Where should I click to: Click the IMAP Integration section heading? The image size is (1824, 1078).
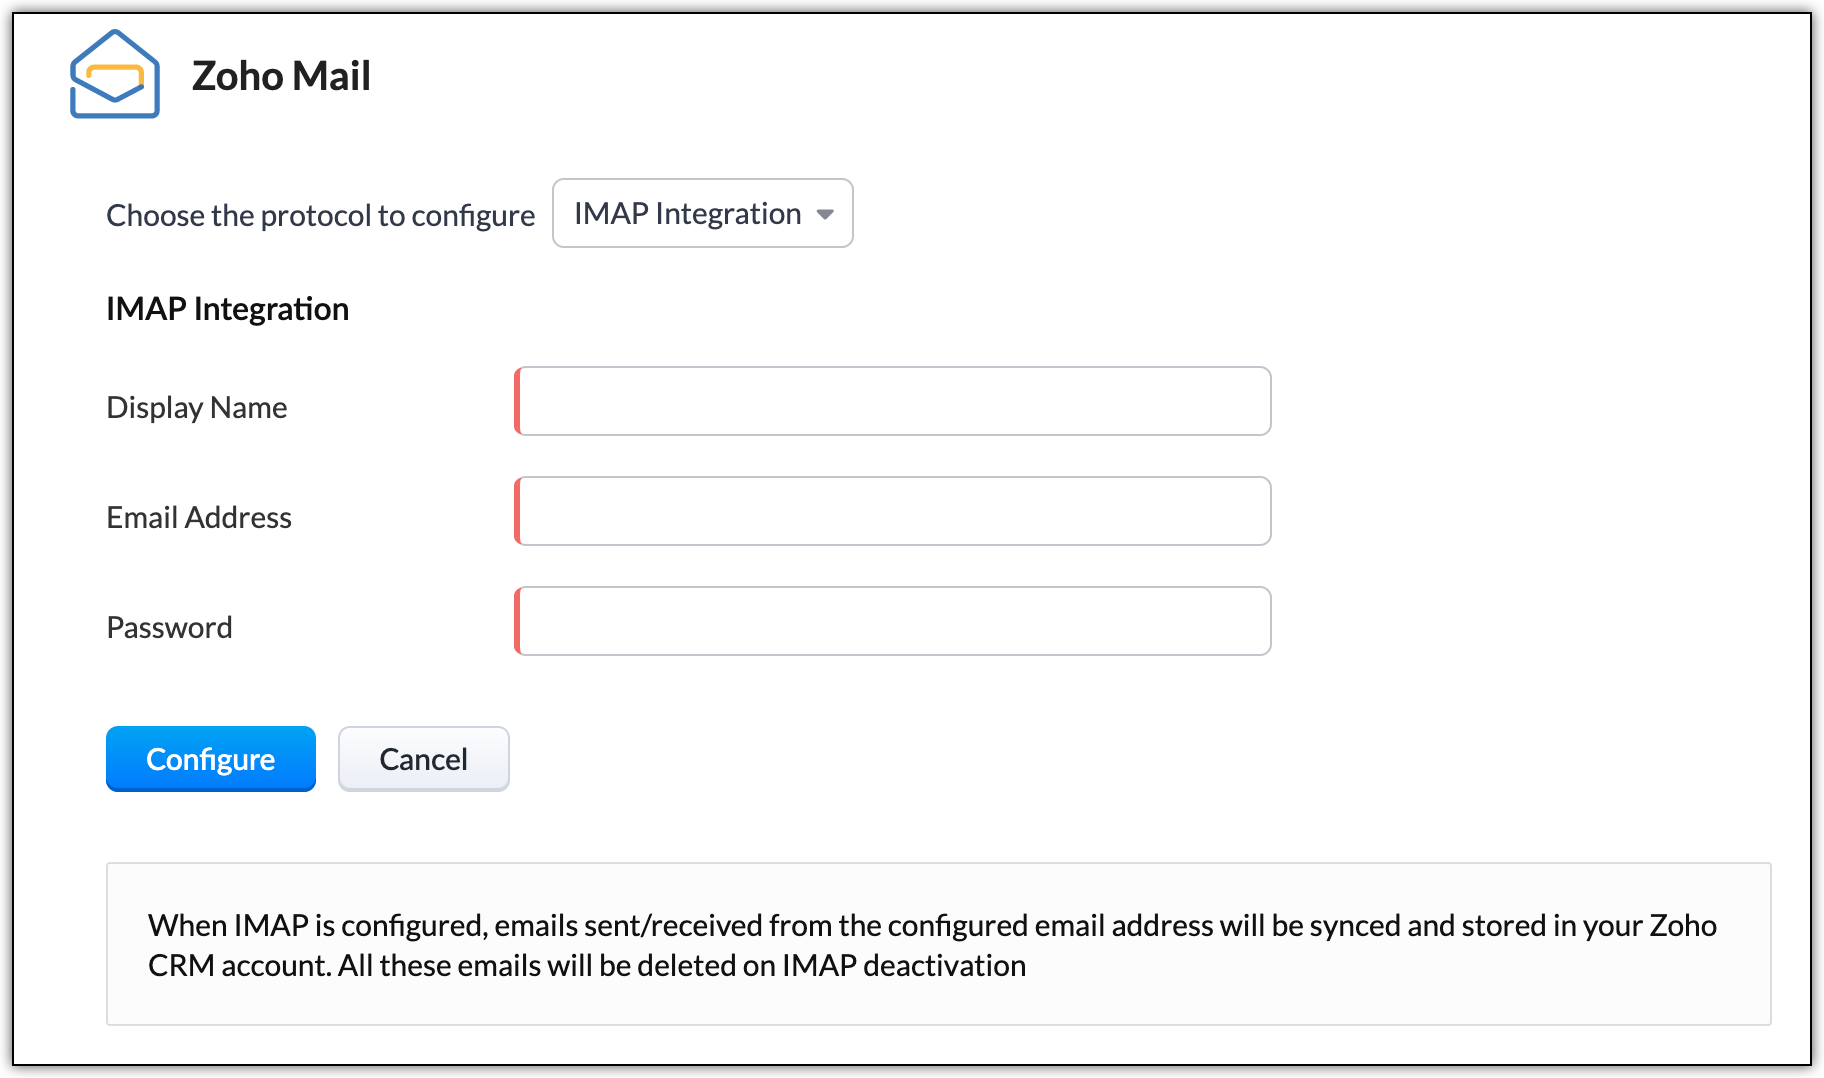(x=228, y=309)
